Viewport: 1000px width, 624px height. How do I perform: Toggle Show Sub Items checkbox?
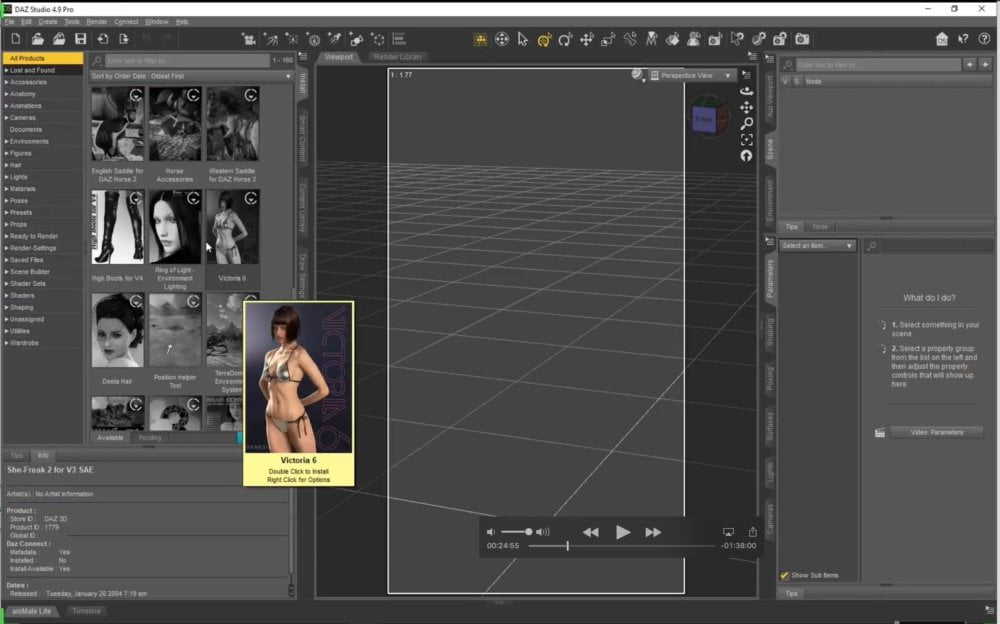pos(784,576)
